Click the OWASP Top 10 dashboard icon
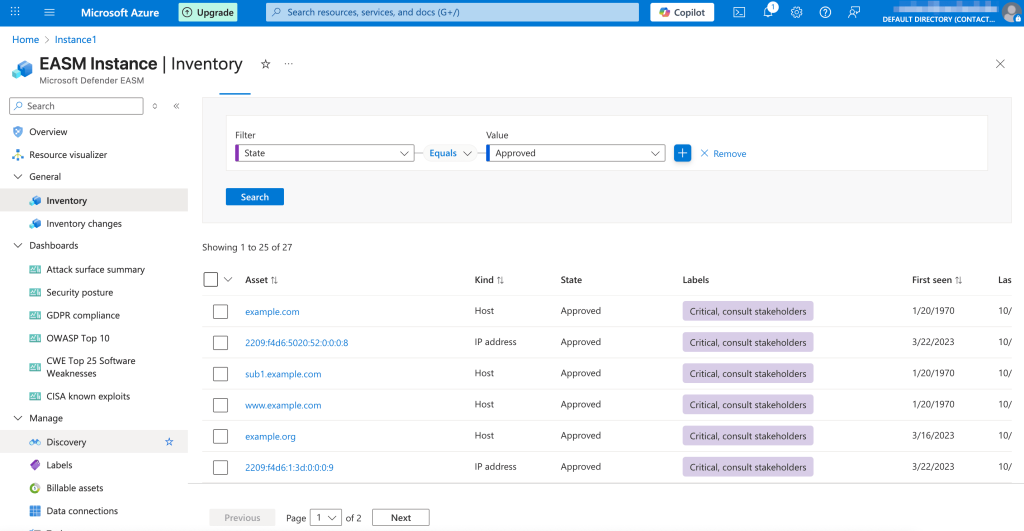The height and width of the screenshot is (531, 1024). pyautogui.click(x=35, y=338)
